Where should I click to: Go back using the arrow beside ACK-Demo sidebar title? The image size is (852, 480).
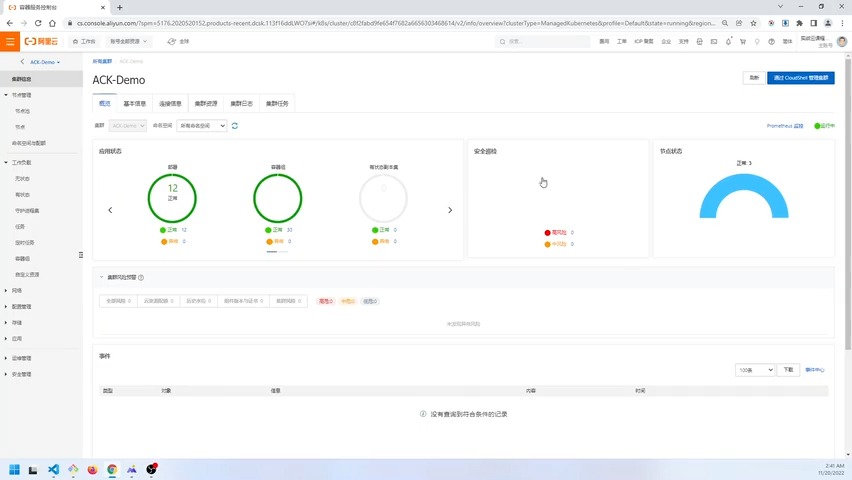[22, 62]
